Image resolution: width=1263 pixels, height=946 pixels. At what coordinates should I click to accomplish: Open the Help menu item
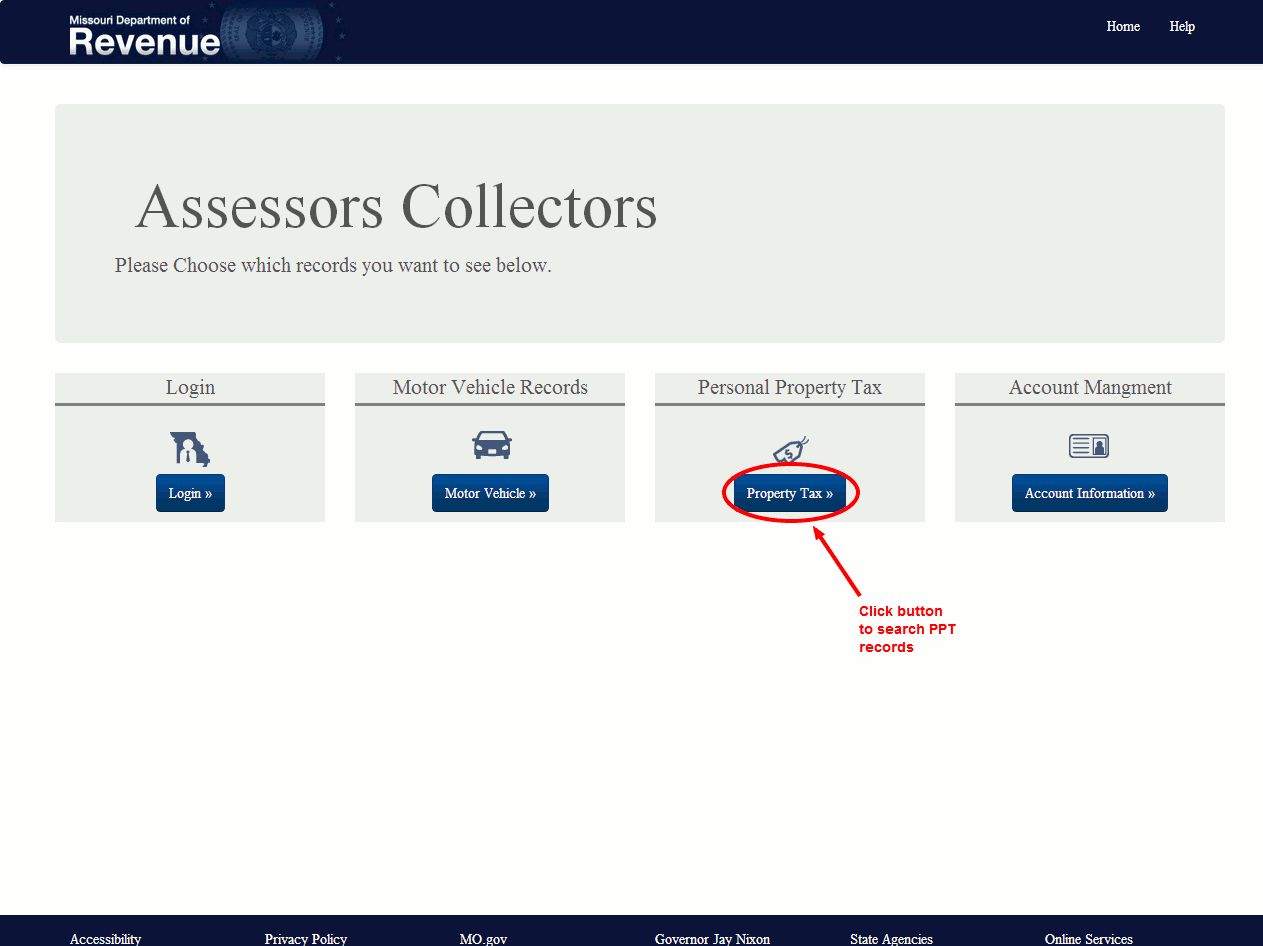coord(1181,27)
